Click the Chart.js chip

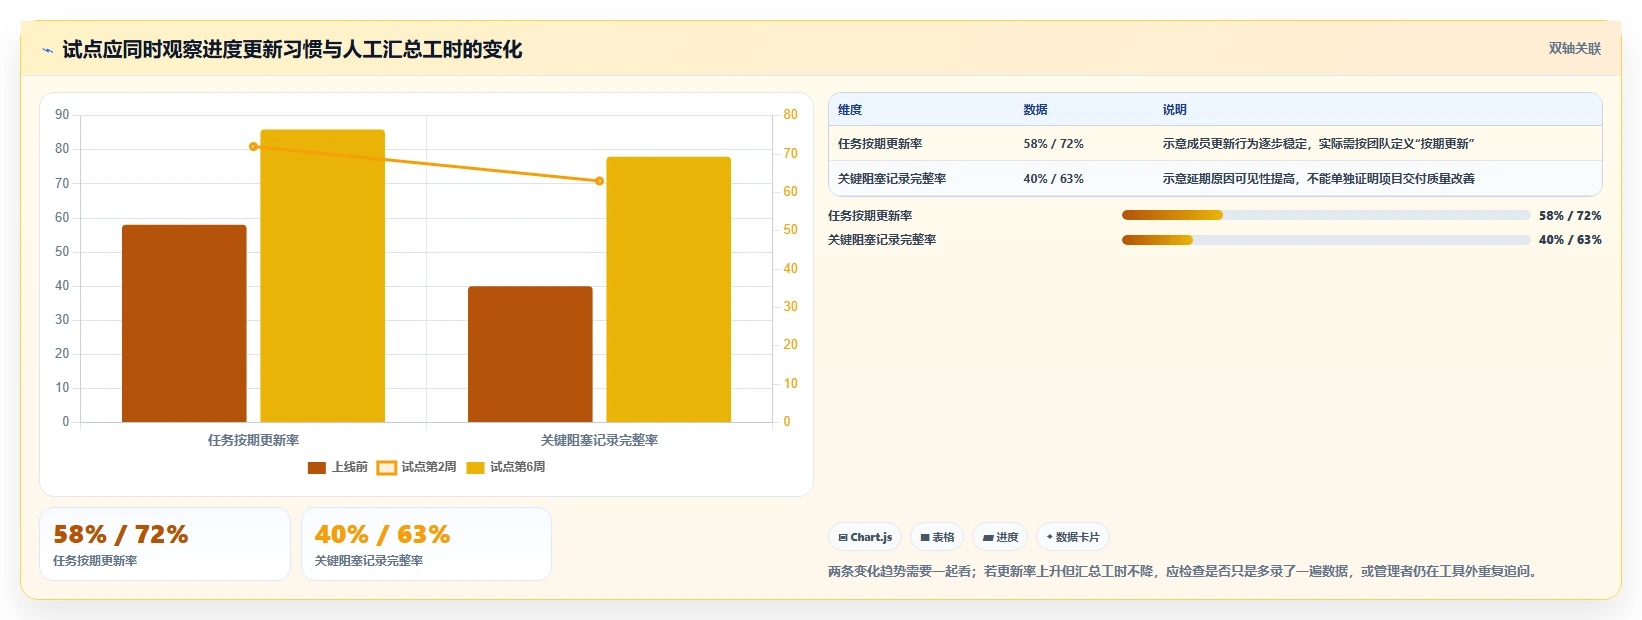tap(865, 537)
